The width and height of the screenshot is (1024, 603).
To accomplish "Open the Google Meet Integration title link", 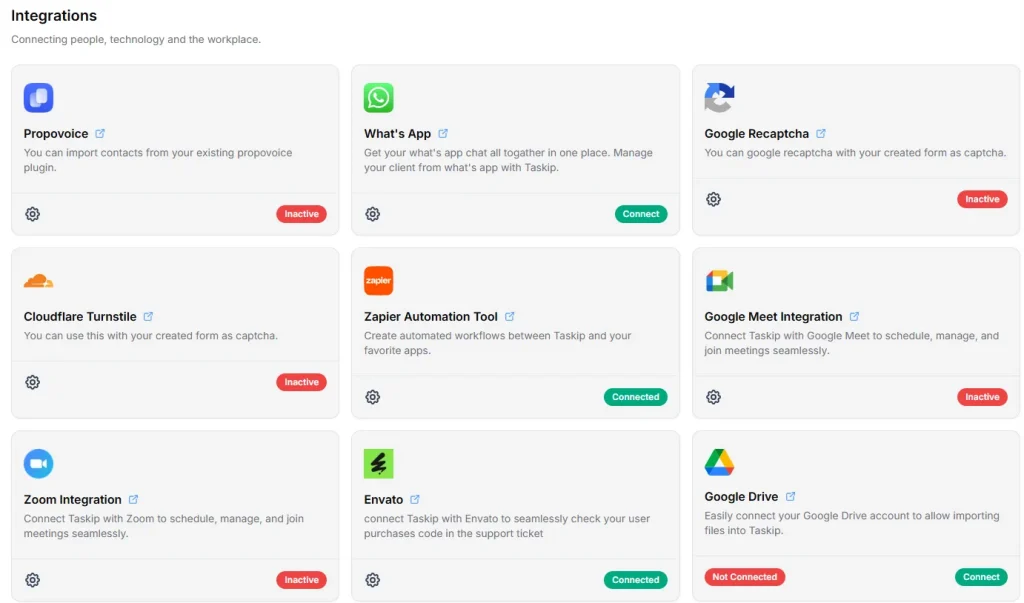I will 773,316.
